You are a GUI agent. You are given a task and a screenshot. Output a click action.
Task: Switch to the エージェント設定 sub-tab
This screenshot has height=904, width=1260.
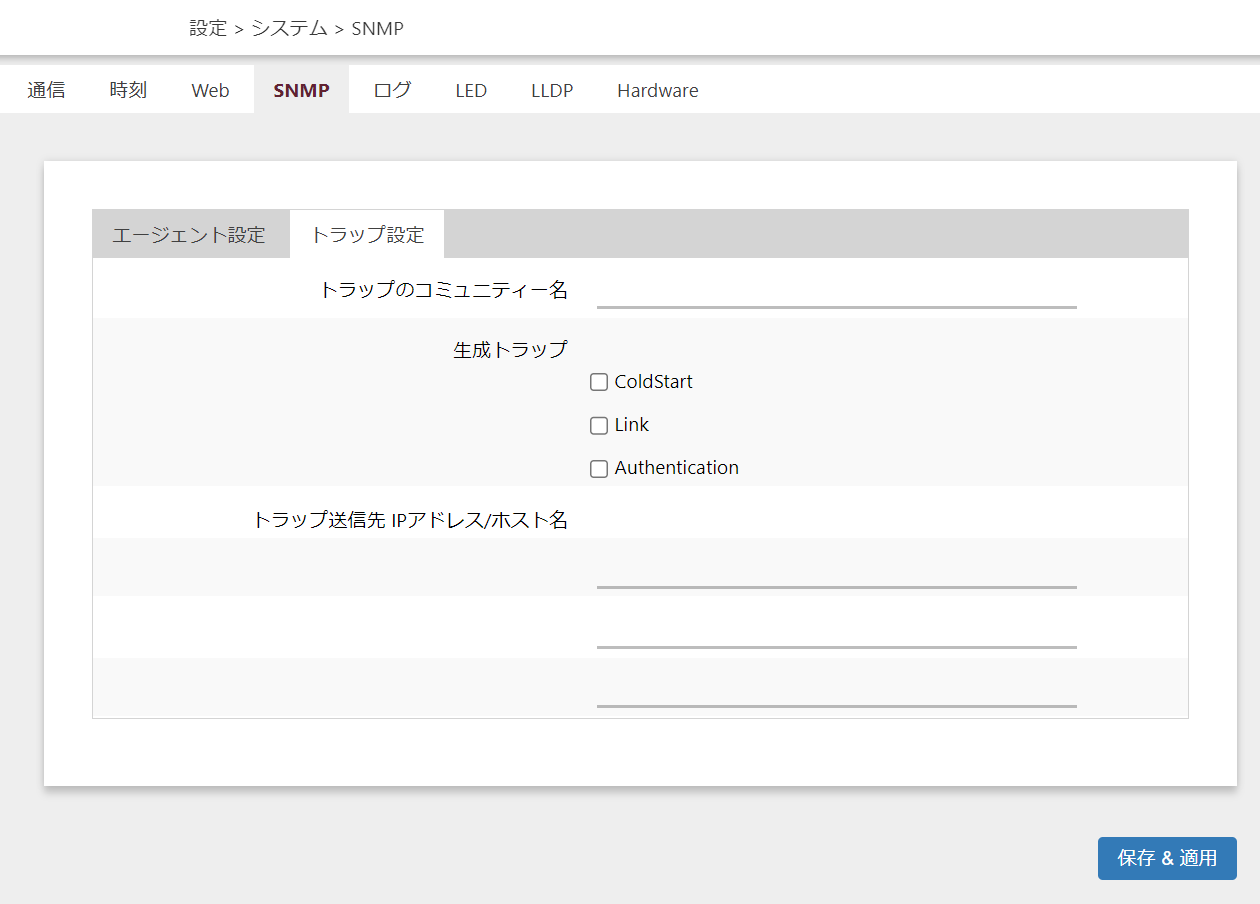pos(189,235)
